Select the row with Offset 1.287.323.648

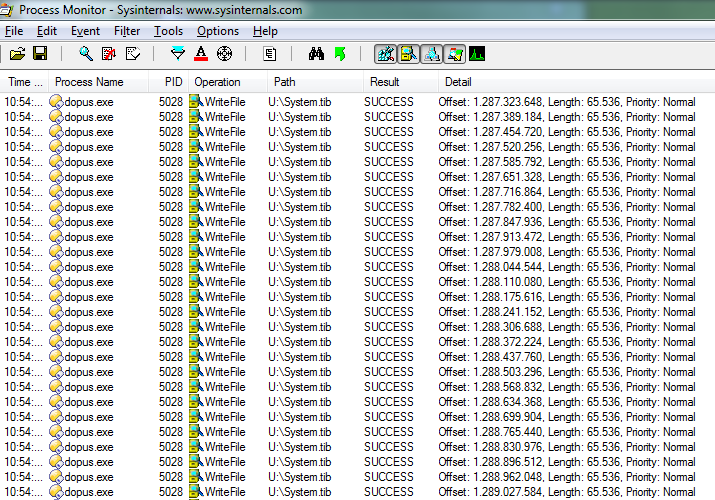coord(358,102)
